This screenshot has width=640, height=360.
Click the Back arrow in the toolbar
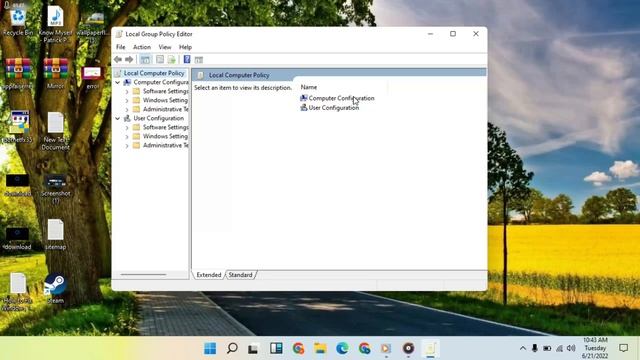point(118,60)
